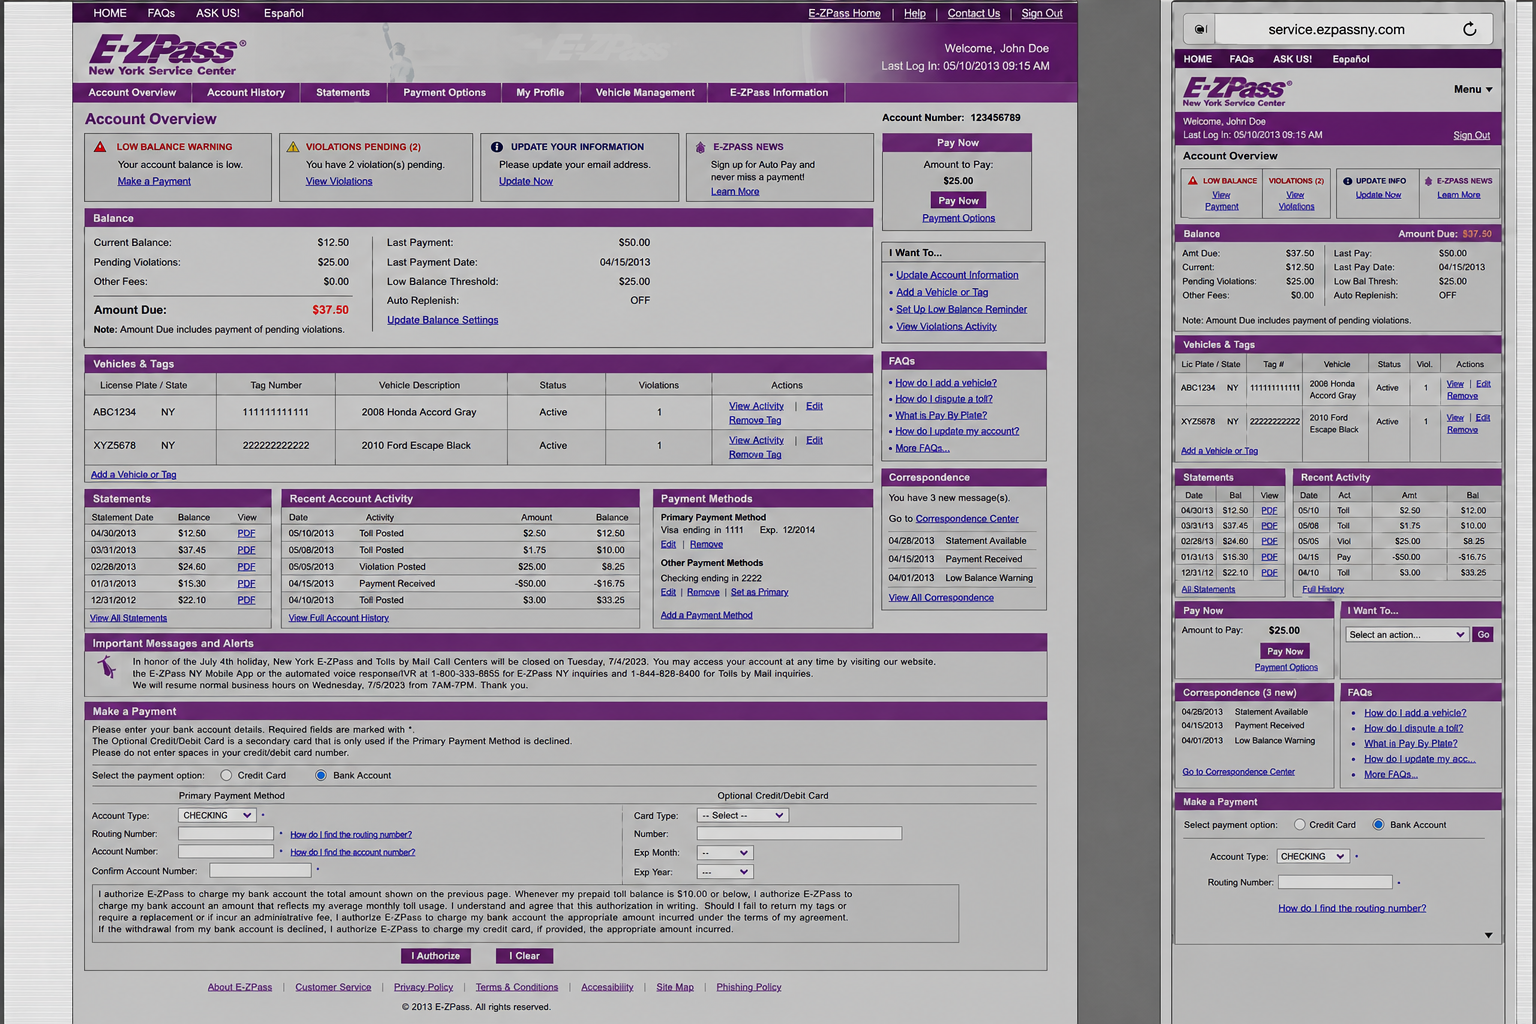Click the mobile LOW BALANCE warning icon
Screen dimensions: 1536x1024
tap(1193, 181)
